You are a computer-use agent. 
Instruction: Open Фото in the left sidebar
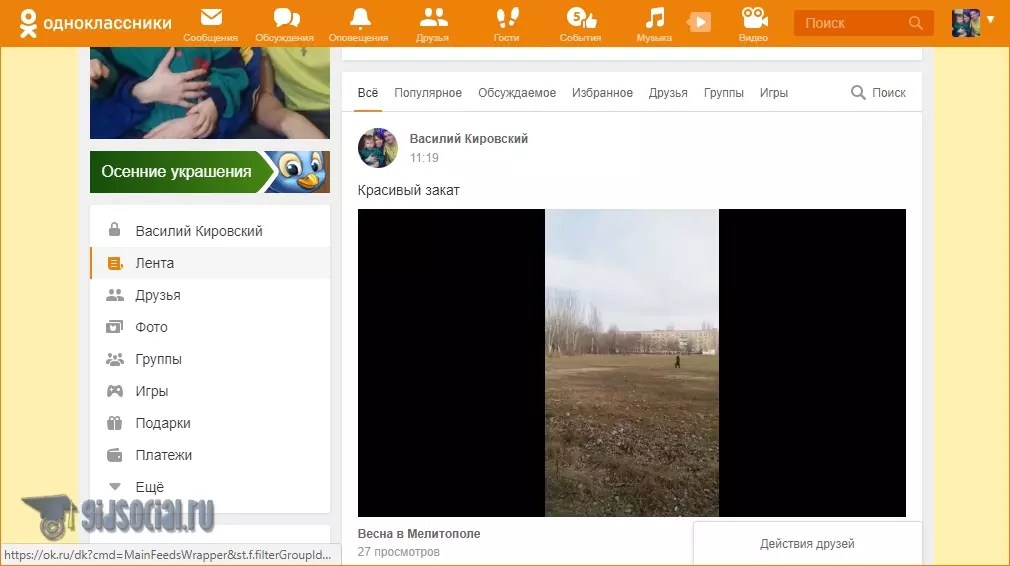(151, 327)
